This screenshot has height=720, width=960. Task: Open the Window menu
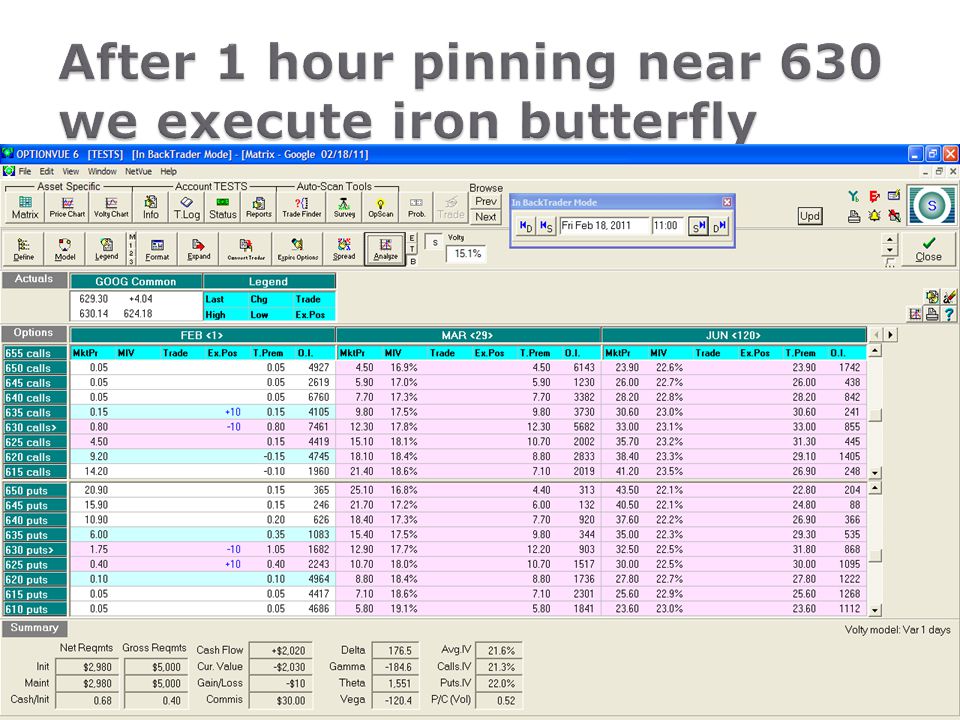click(x=102, y=171)
